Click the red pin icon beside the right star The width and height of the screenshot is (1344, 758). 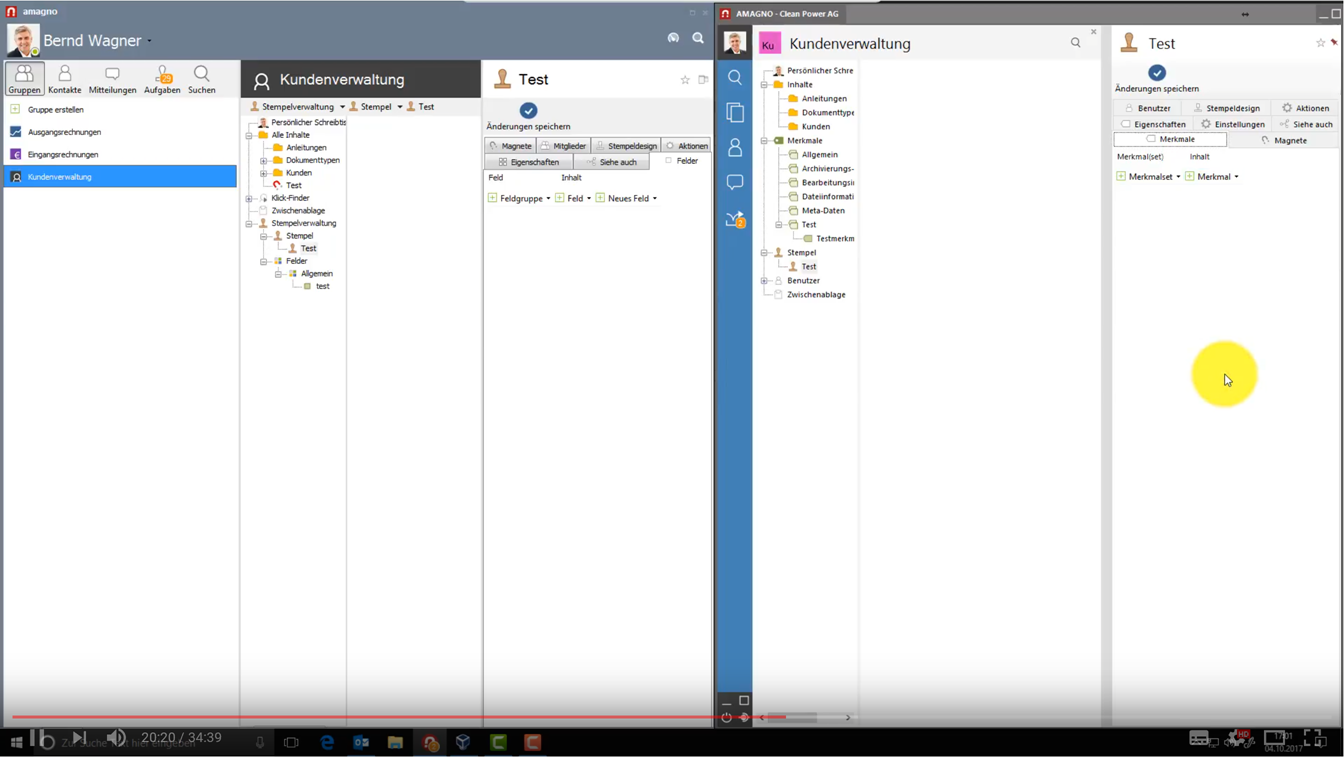(x=1334, y=43)
